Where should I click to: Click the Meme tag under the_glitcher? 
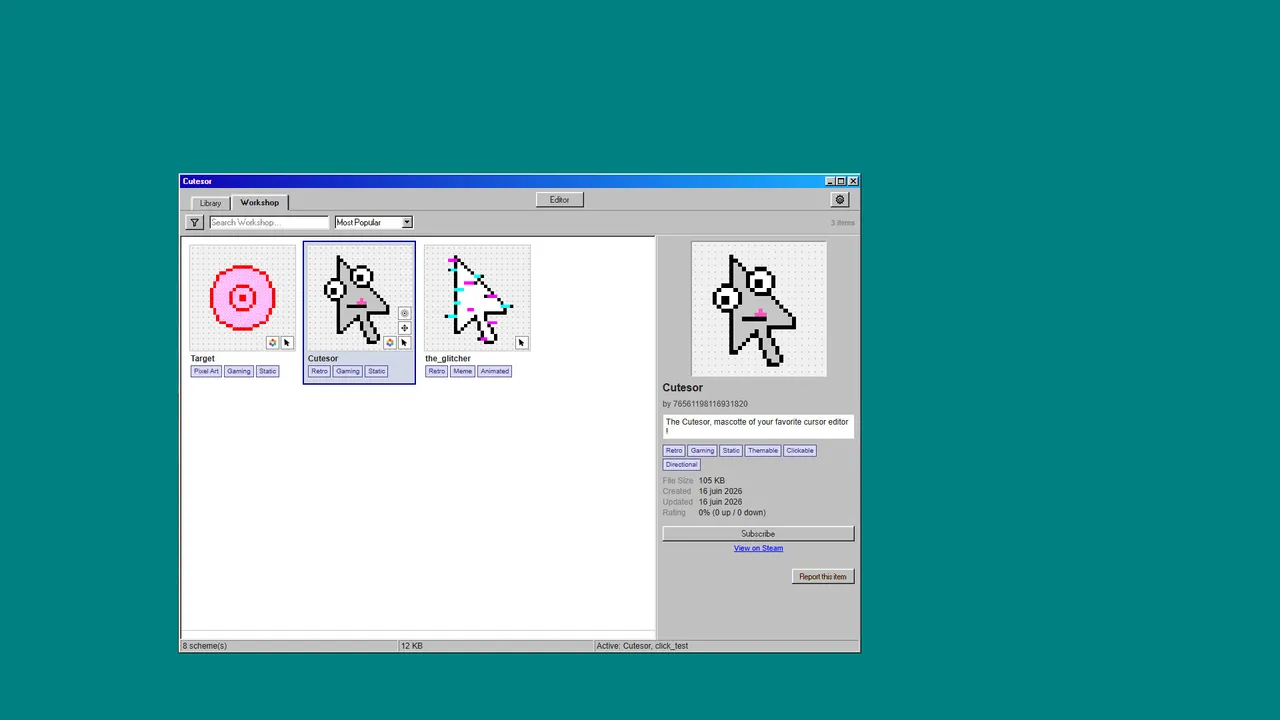[x=462, y=371]
